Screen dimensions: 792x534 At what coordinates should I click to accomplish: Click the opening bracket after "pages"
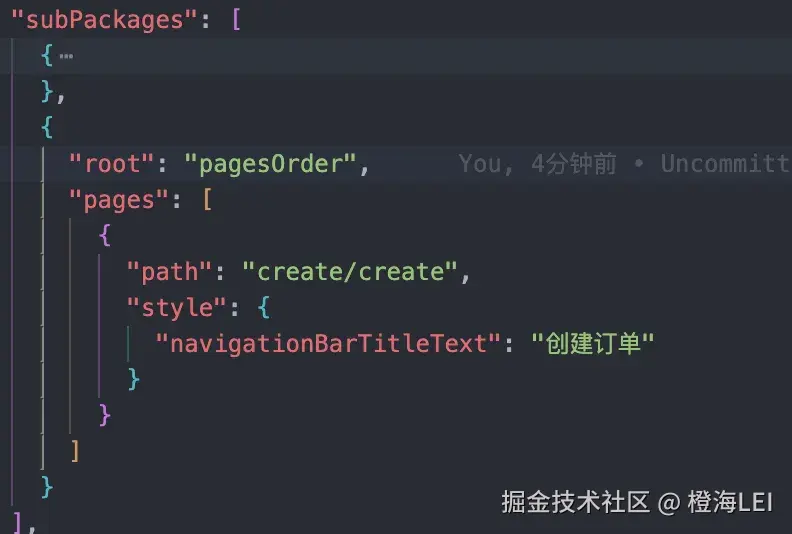tap(207, 200)
